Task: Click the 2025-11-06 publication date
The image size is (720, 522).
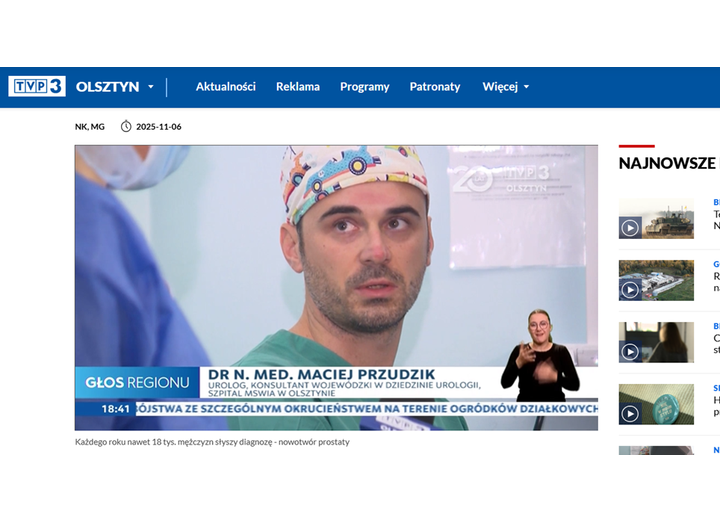Action: point(158,127)
